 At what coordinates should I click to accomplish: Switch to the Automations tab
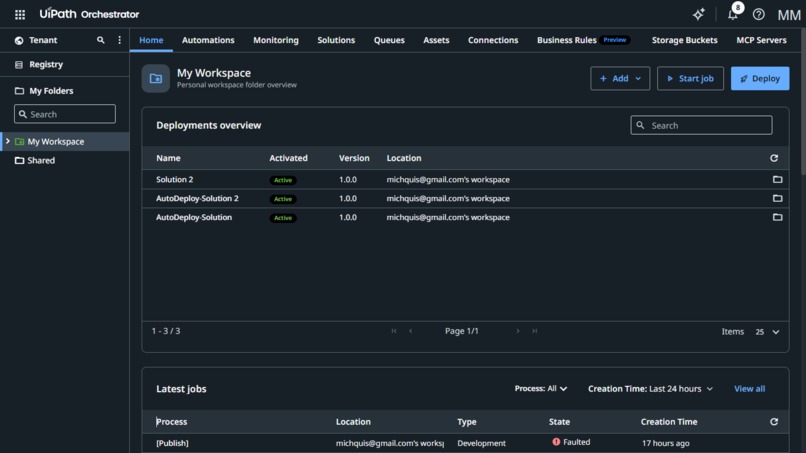tap(208, 40)
